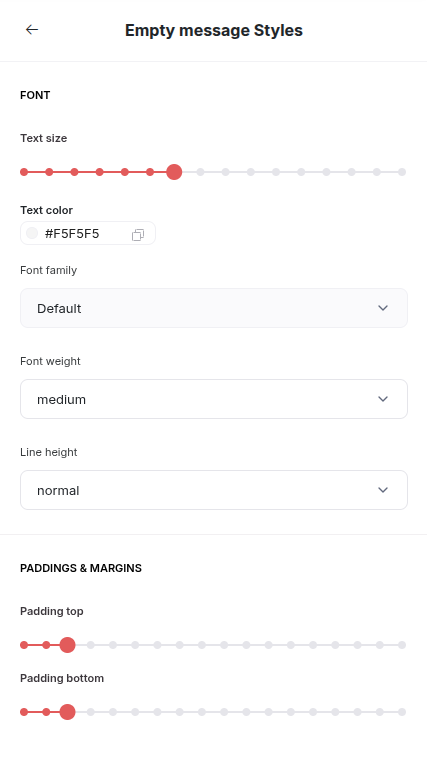The width and height of the screenshot is (427, 777).
Task: Click the Empty message Styles title
Action: (214, 30)
